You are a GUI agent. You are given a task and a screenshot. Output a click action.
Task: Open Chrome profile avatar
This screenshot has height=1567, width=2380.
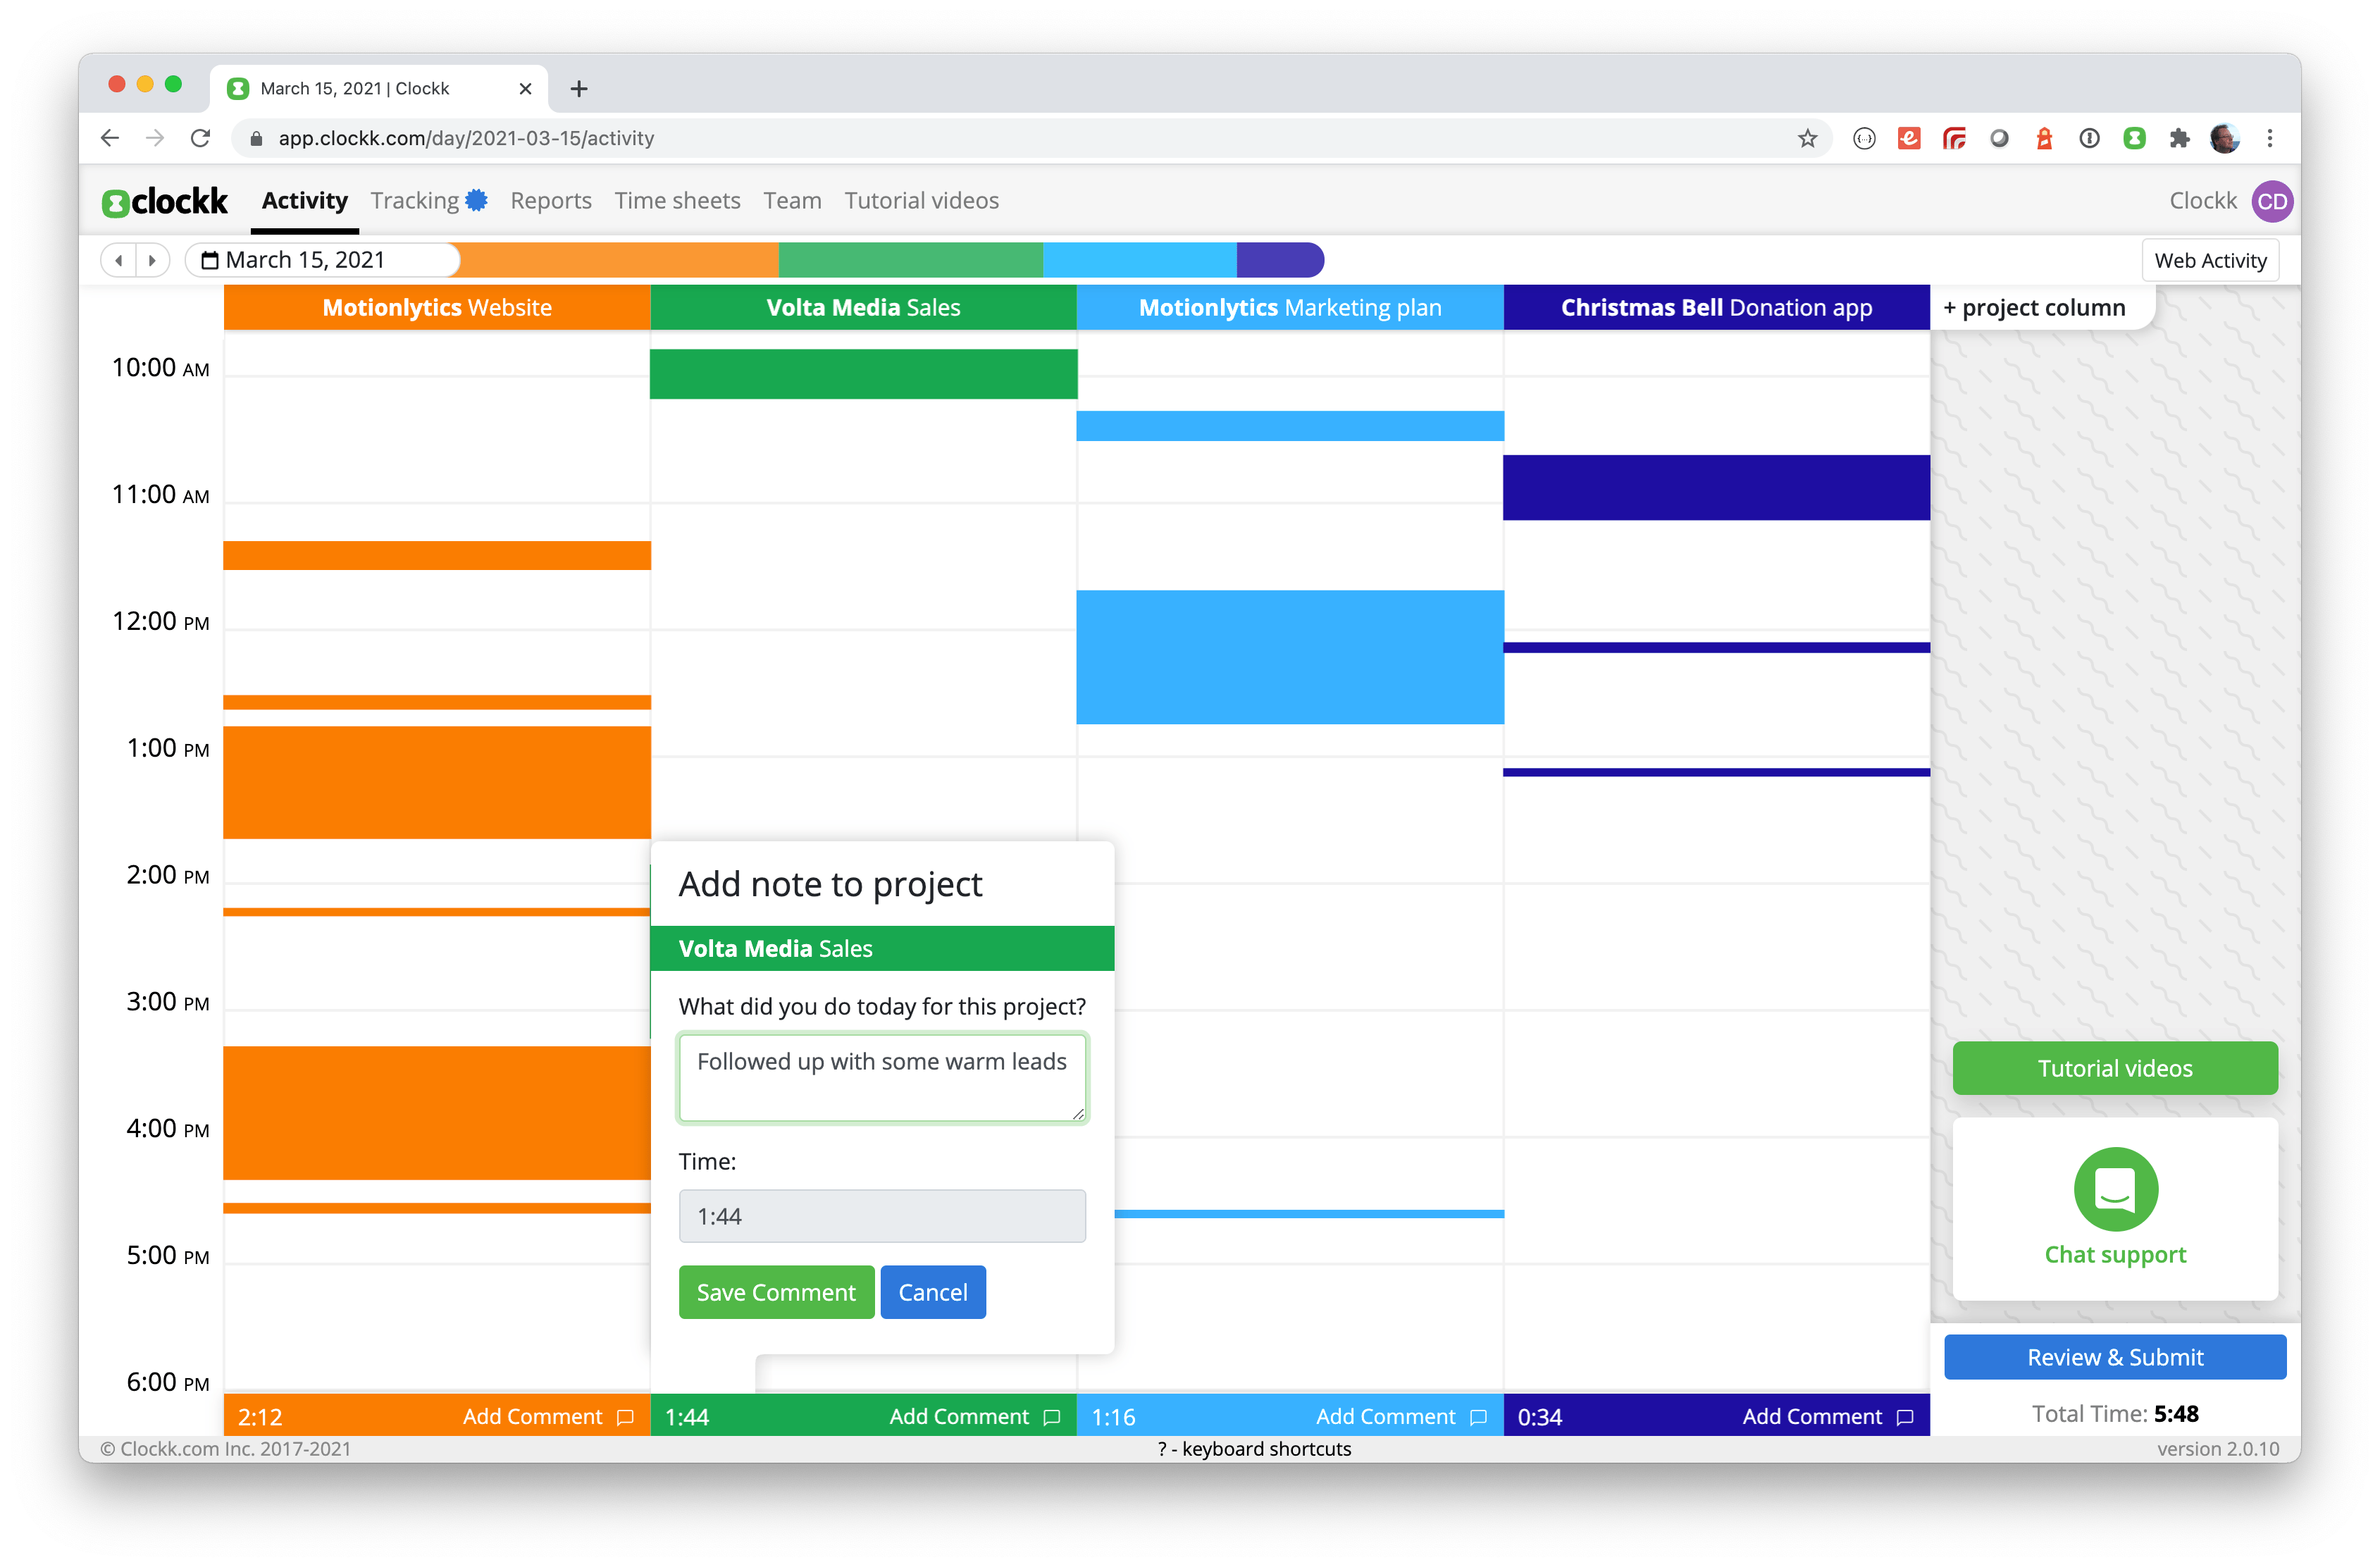[2224, 138]
